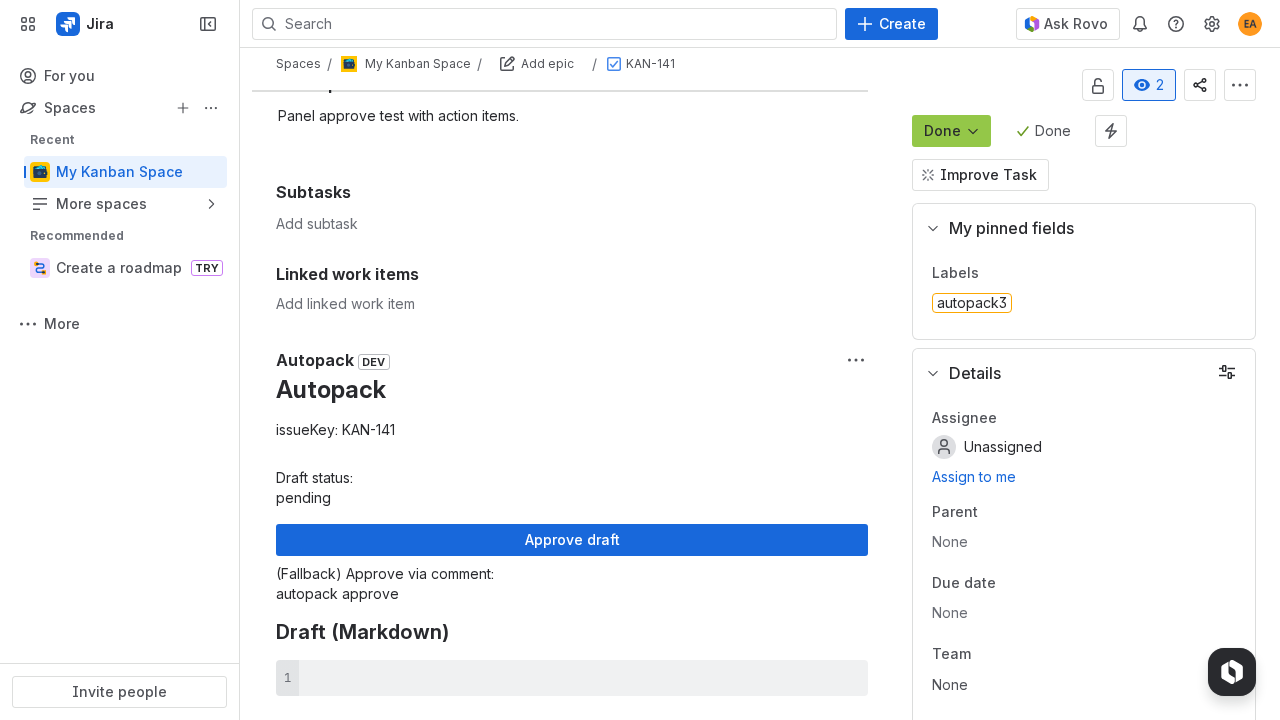Click the Approve draft button

click(x=571, y=540)
